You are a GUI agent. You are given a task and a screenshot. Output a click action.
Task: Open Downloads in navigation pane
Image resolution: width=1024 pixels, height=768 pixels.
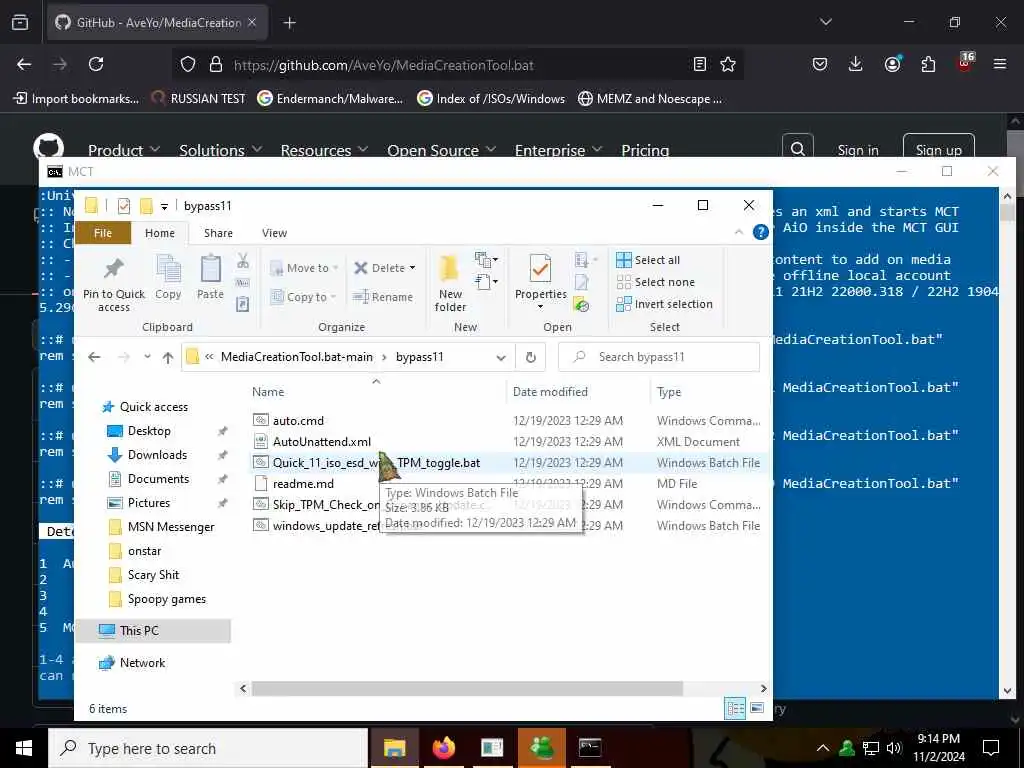click(x=157, y=455)
